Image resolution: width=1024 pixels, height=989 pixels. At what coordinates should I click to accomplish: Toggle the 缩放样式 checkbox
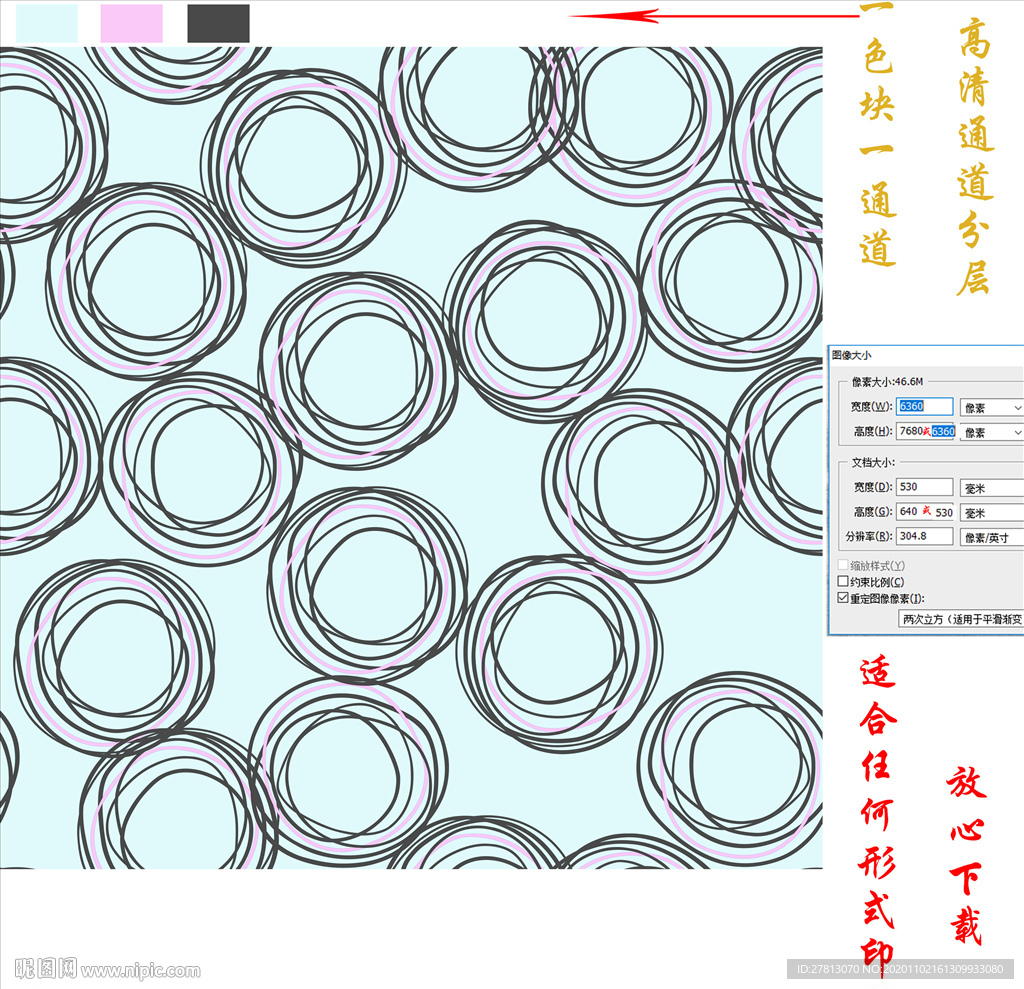pos(842,566)
